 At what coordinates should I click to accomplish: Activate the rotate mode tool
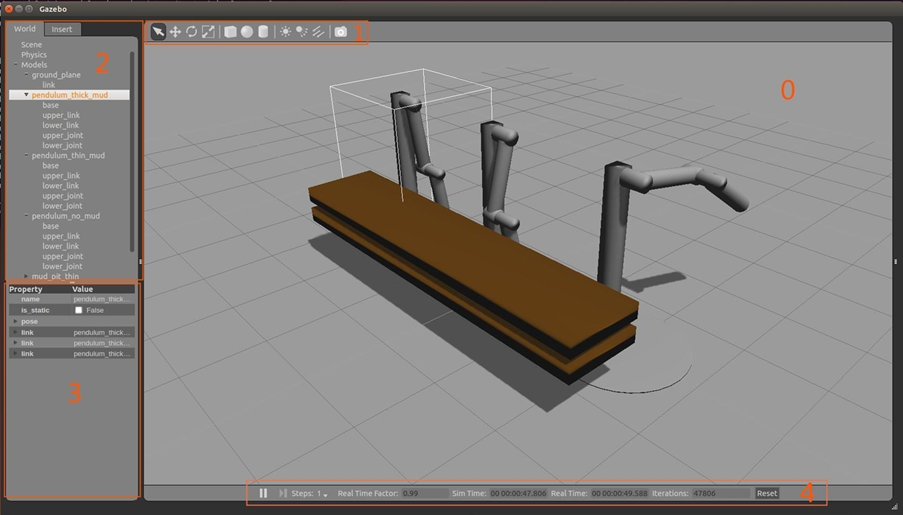point(191,32)
